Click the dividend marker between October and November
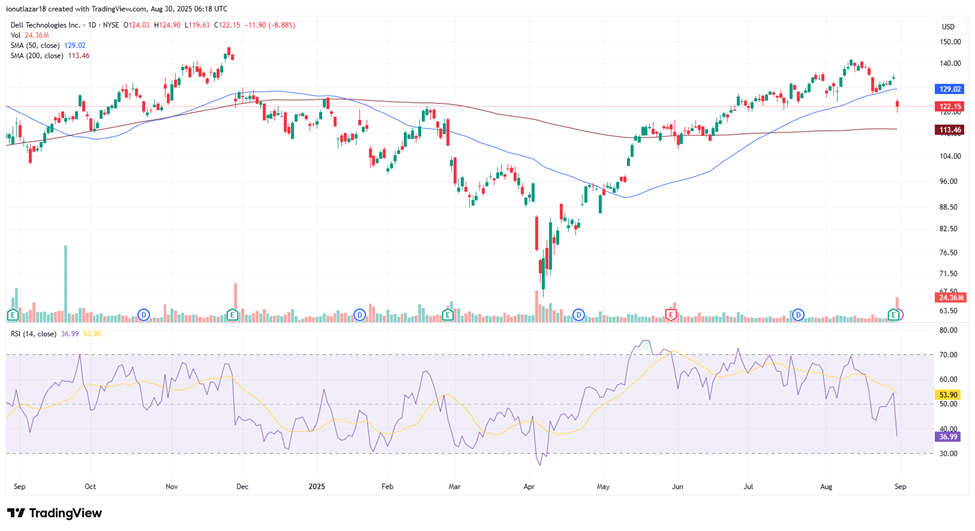 tap(144, 315)
